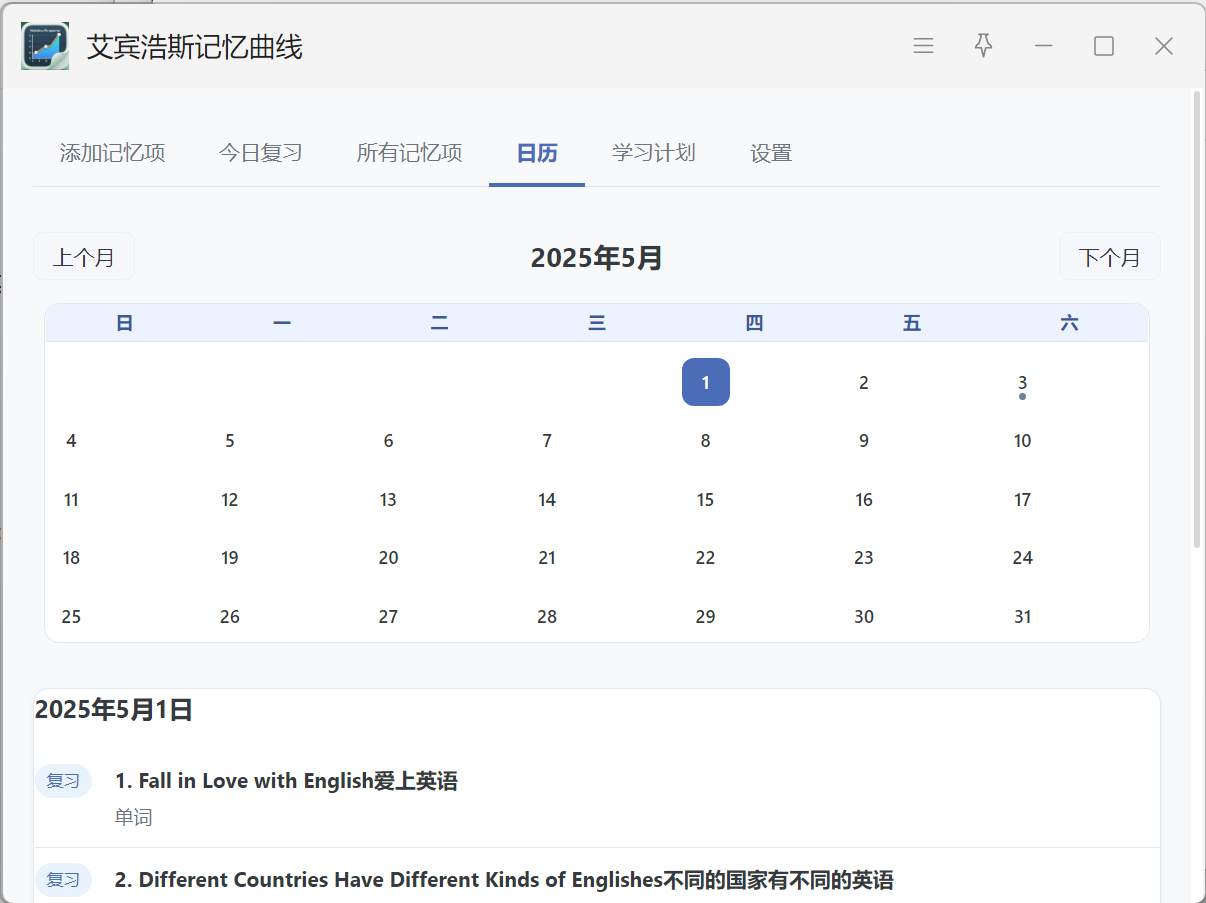Click 复习 tag on Fall in Love item

tap(63, 781)
